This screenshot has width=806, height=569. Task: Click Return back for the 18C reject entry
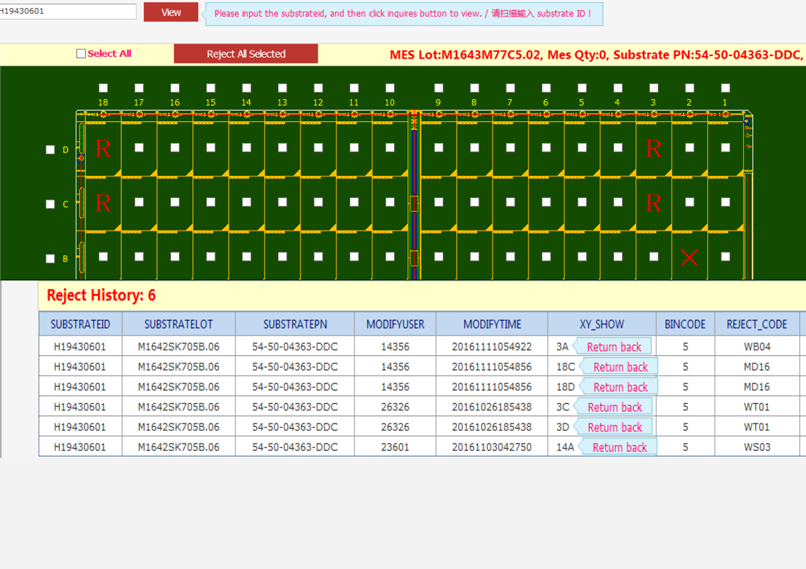[620, 367]
